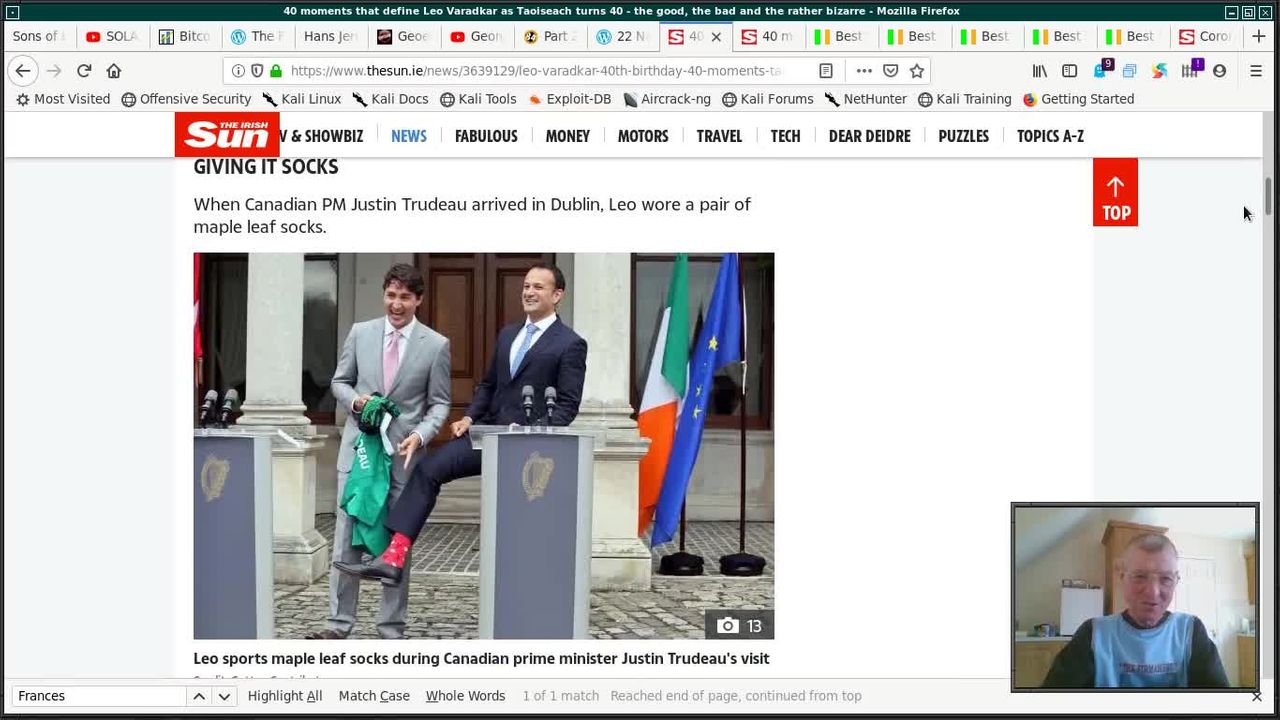The height and width of the screenshot is (720, 1280).
Task: Save page to Pocket
Action: click(x=890, y=71)
